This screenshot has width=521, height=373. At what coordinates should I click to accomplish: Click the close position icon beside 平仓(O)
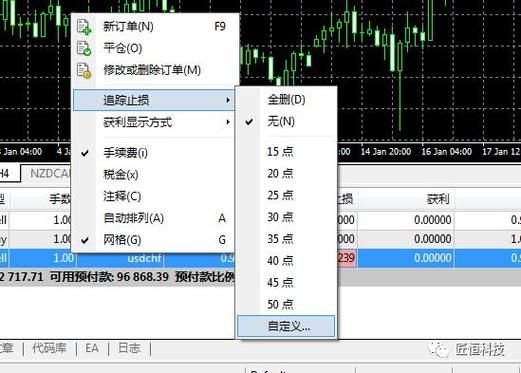point(84,48)
